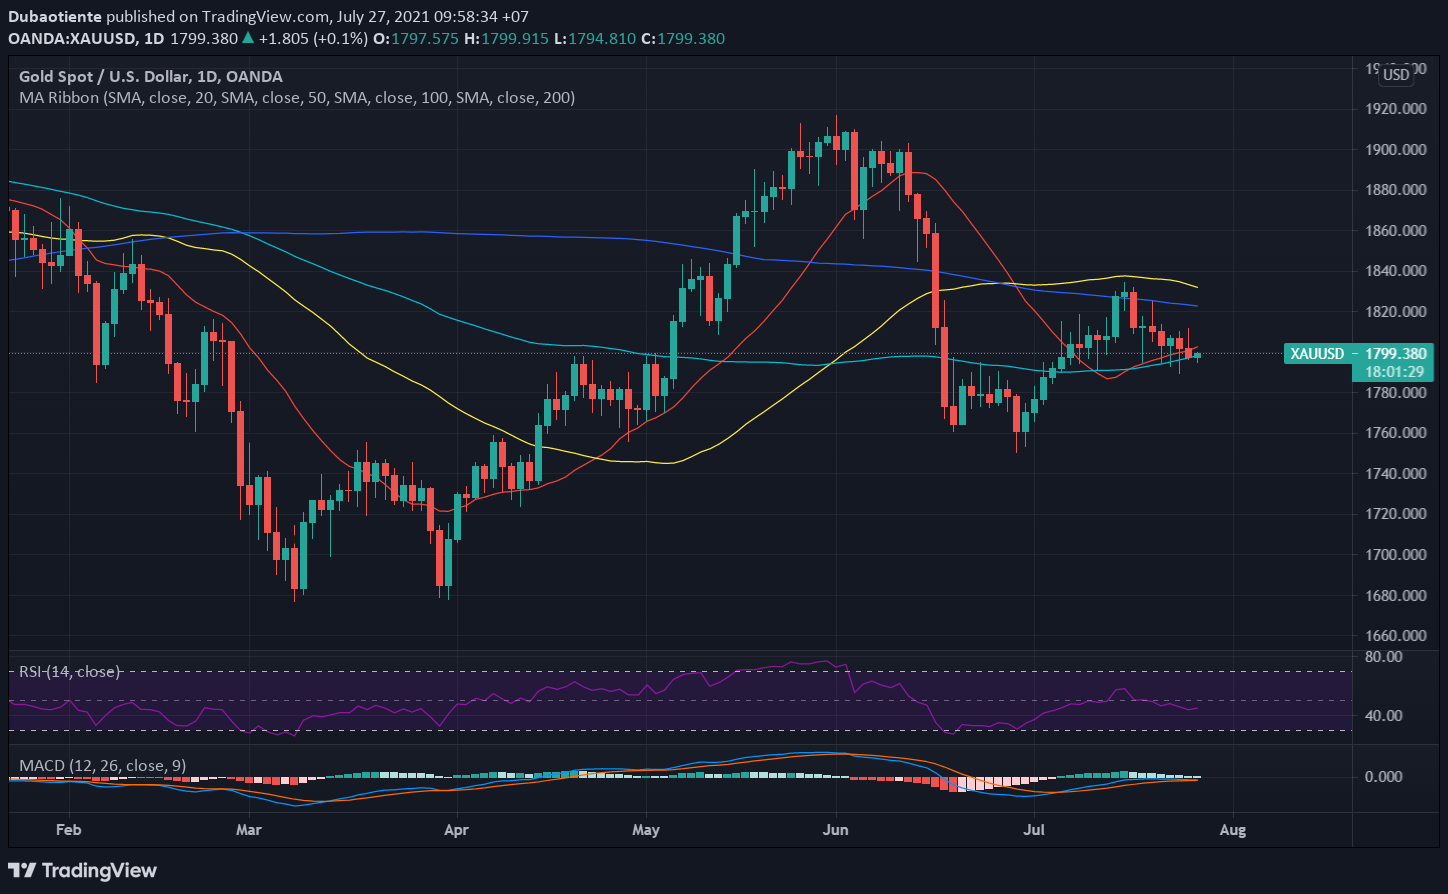Viewport: 1448px width, 894px height.
Task: Click the 1880.000 price axis label
Action: [1394, 190]
